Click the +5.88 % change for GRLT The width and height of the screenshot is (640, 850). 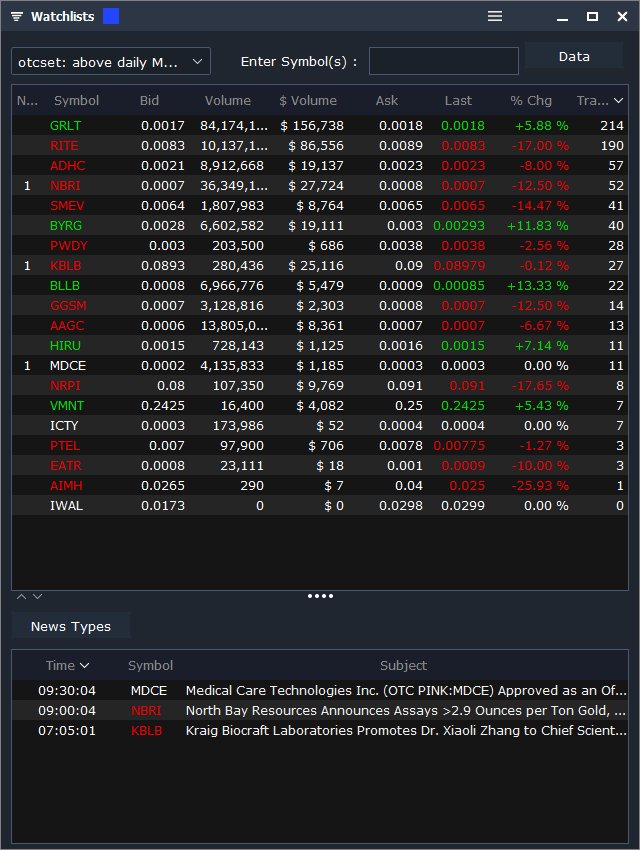coord(541,126)
